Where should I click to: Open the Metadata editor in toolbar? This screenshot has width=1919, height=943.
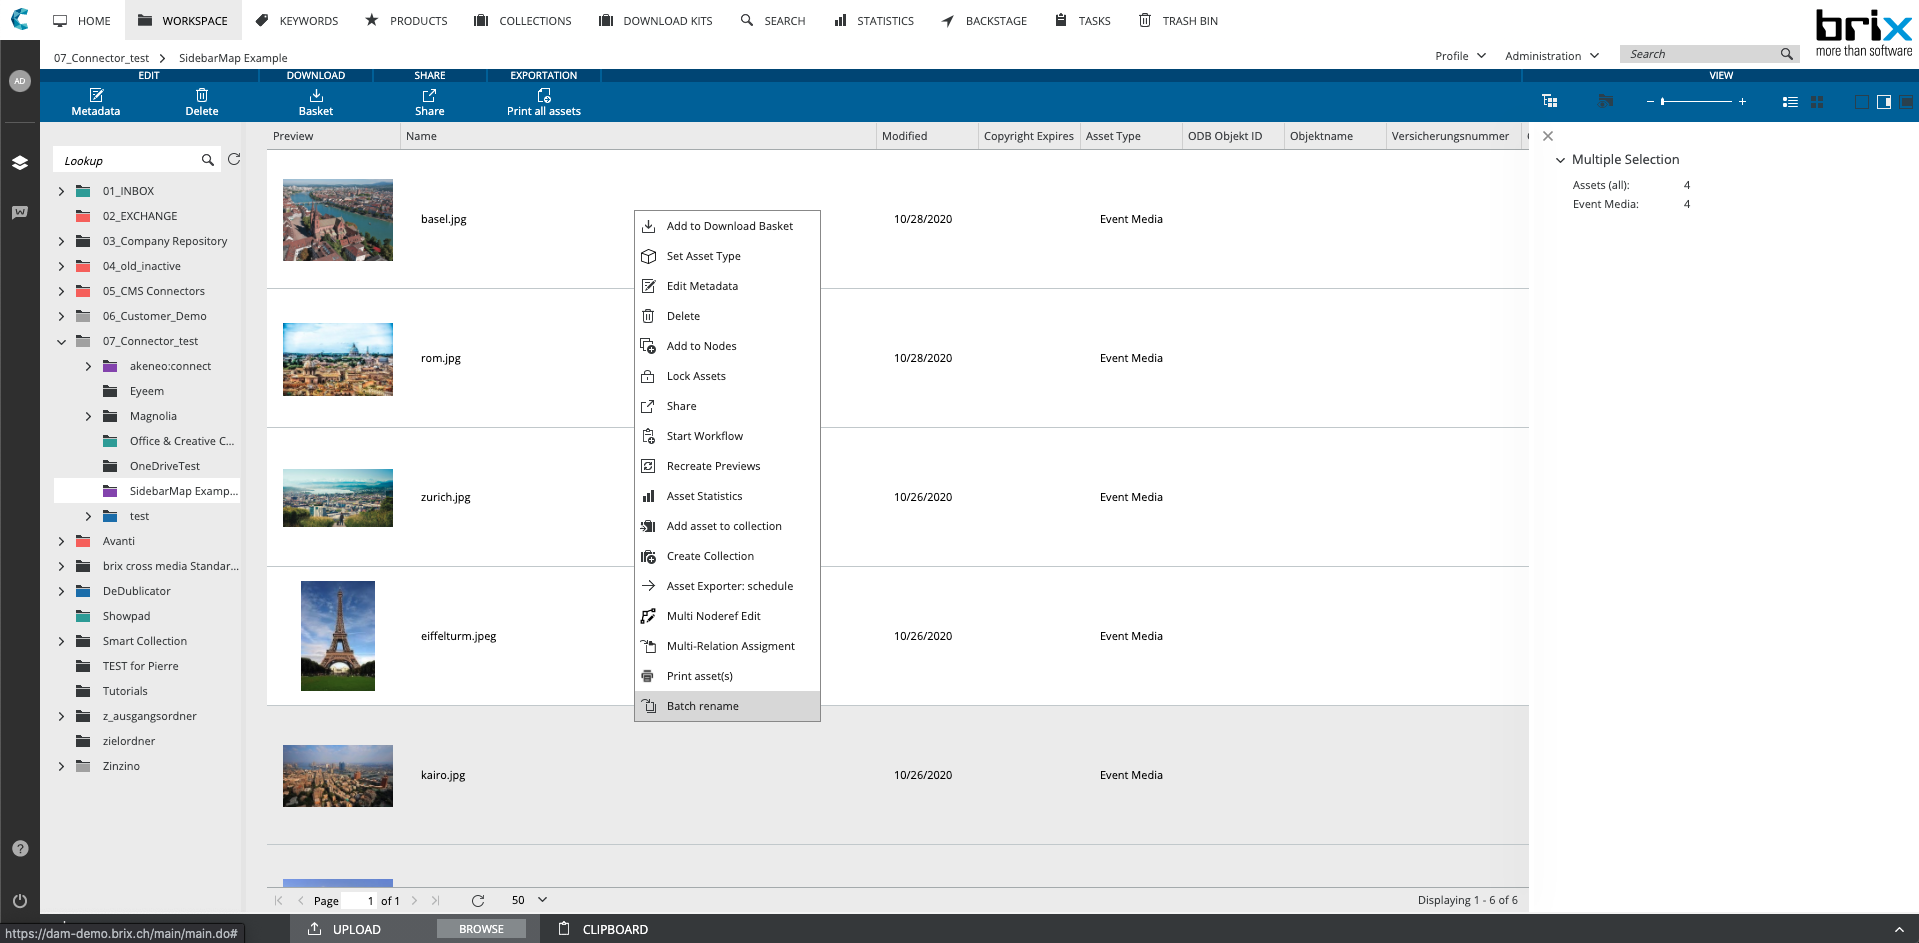[x=96, y=102]
